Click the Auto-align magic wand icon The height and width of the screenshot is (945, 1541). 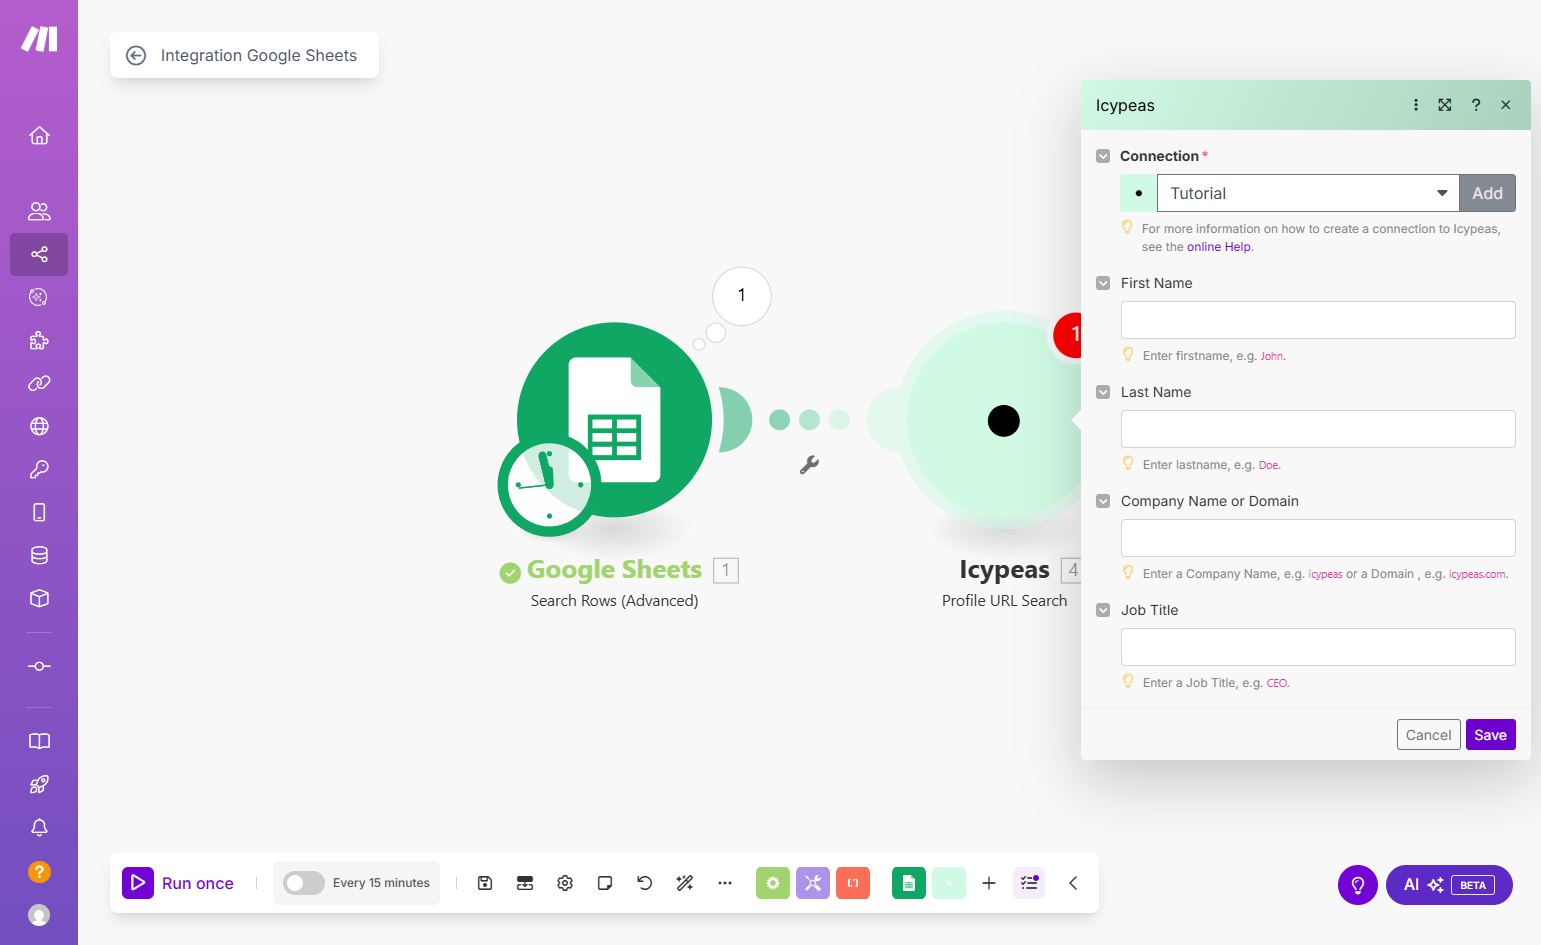coord(685,883)
